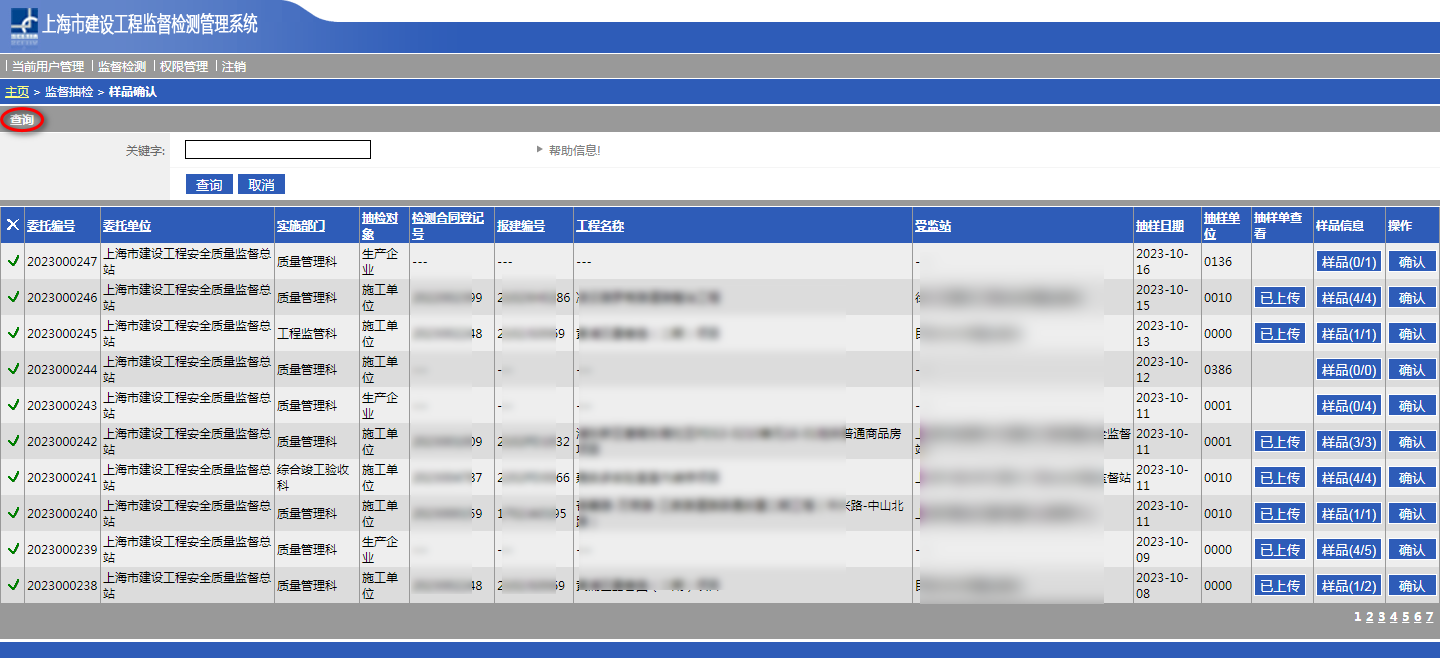Select the 查询 tab circled in red
This screenshot has width=1440, height=659.
[22, 120]
